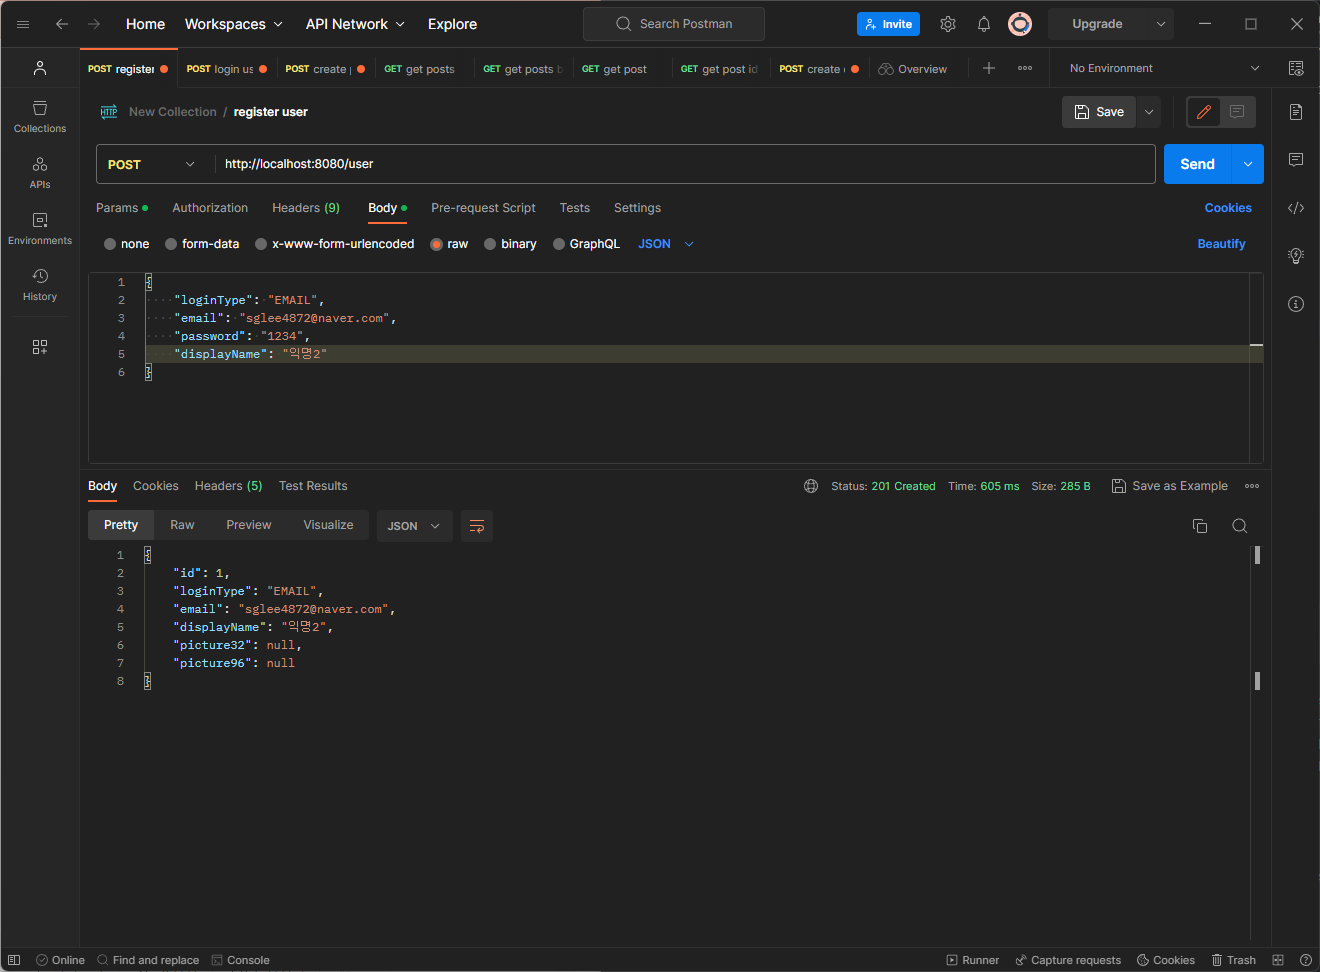Open response options ellipsis menu

pyautogui.click(x=1252, y=486)
